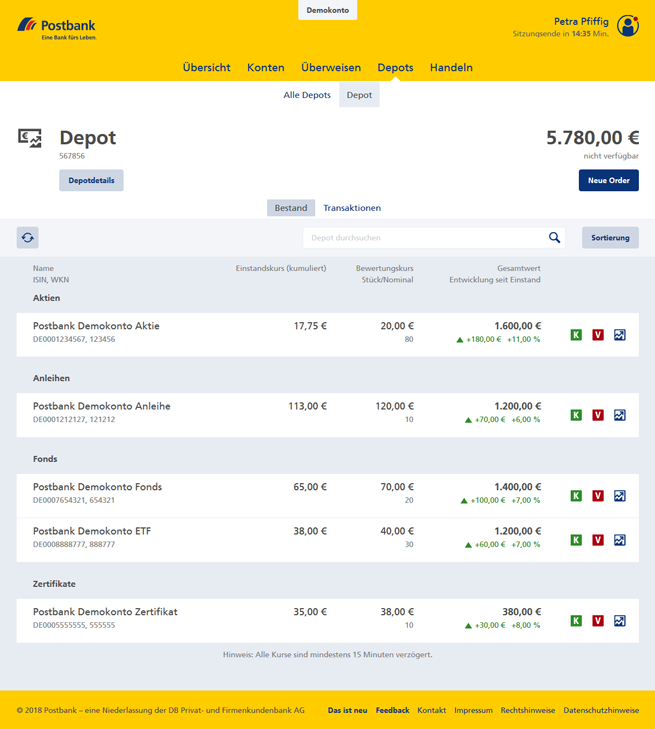Open the Impressum footer link

point(473,710)
